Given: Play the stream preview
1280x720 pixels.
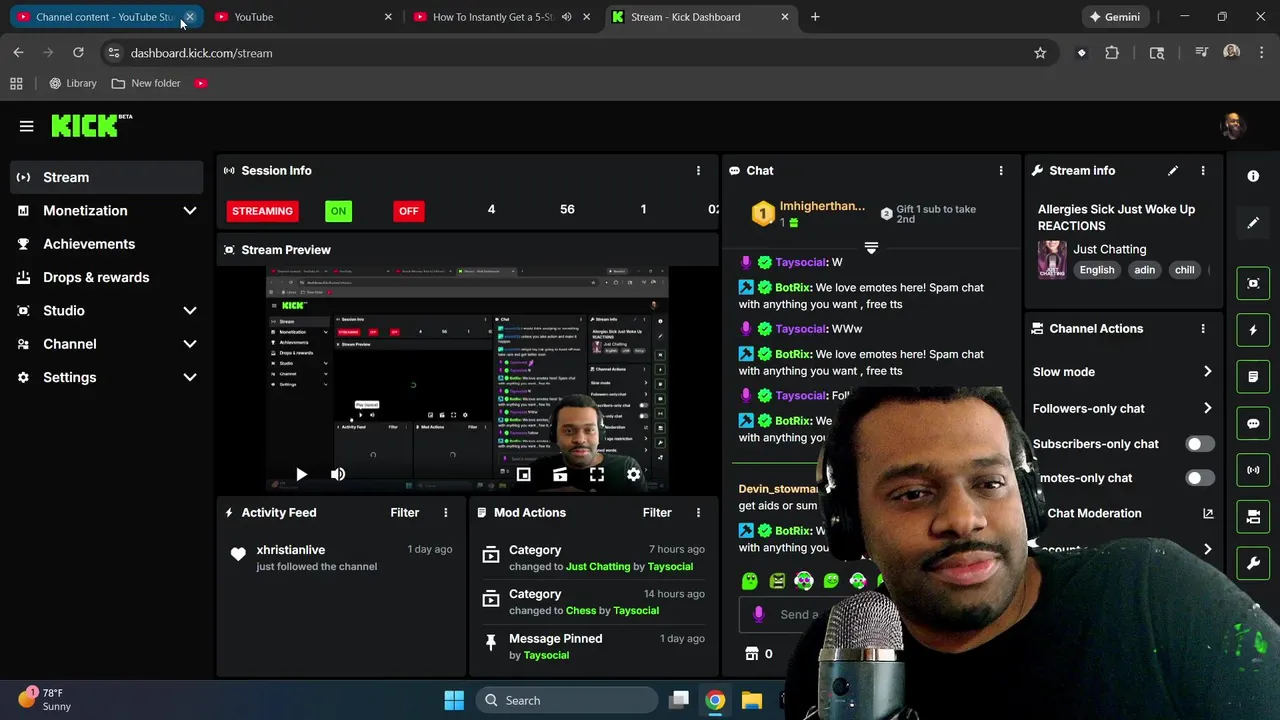Looking at the screenshot, I should pyautogui.click(x=301, y=475).
